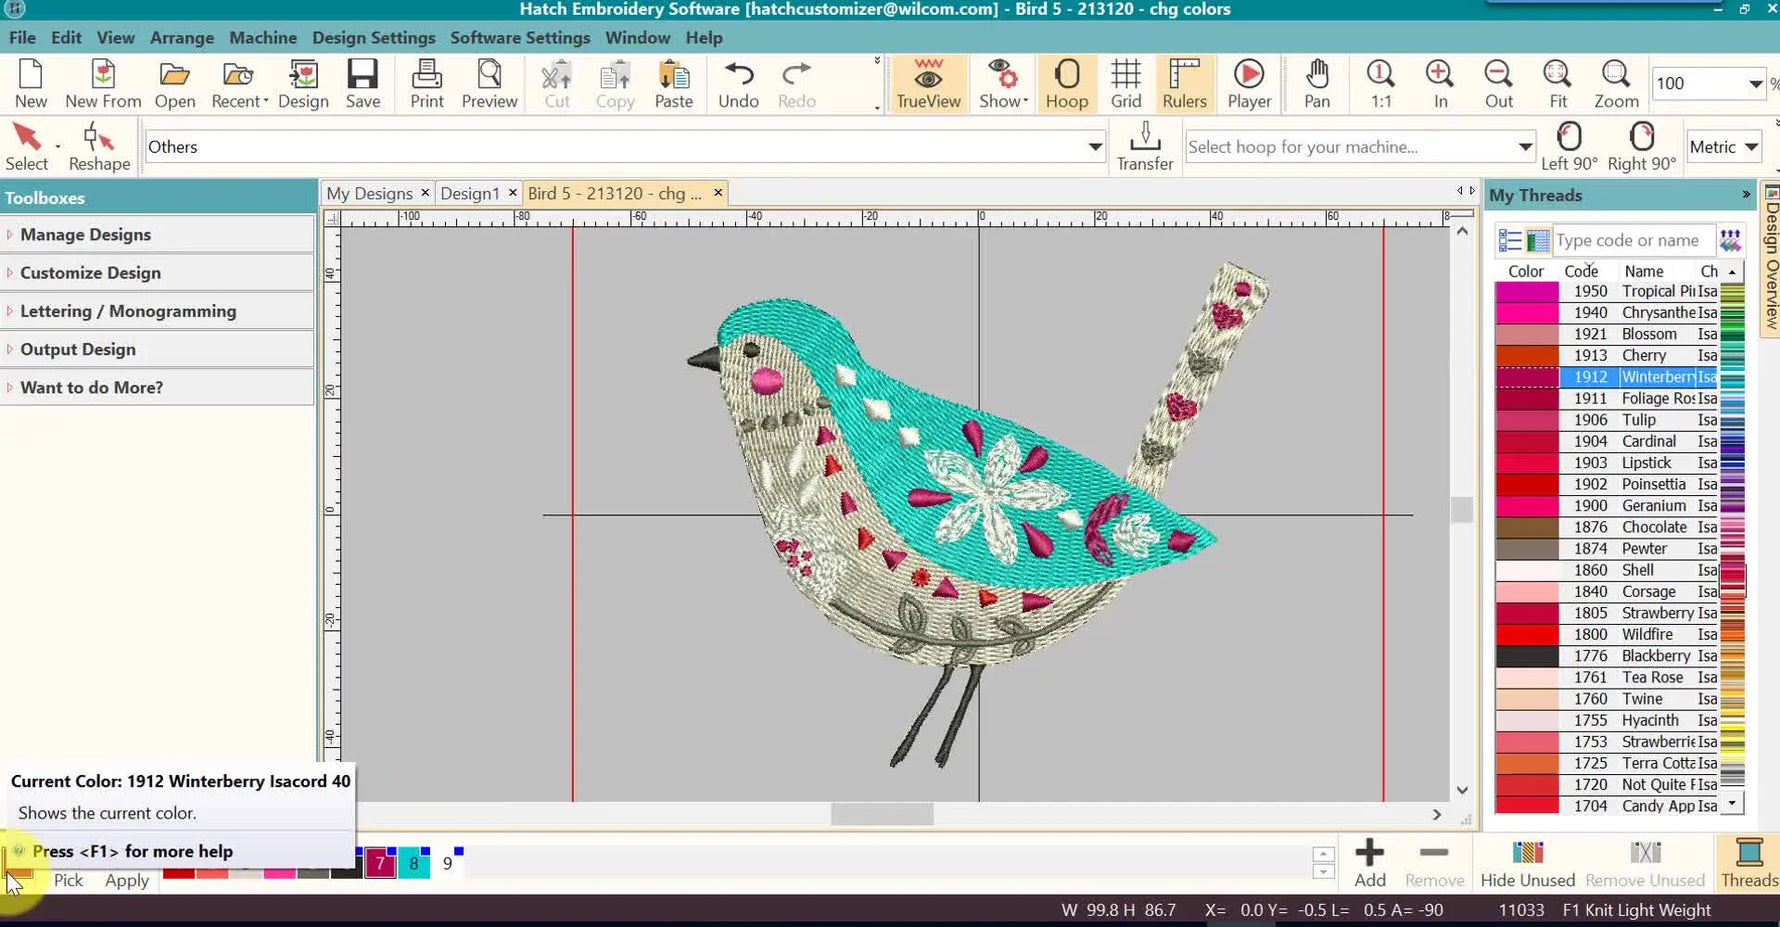Open Print Preview

pyautogui.click(x=490, y=84)
